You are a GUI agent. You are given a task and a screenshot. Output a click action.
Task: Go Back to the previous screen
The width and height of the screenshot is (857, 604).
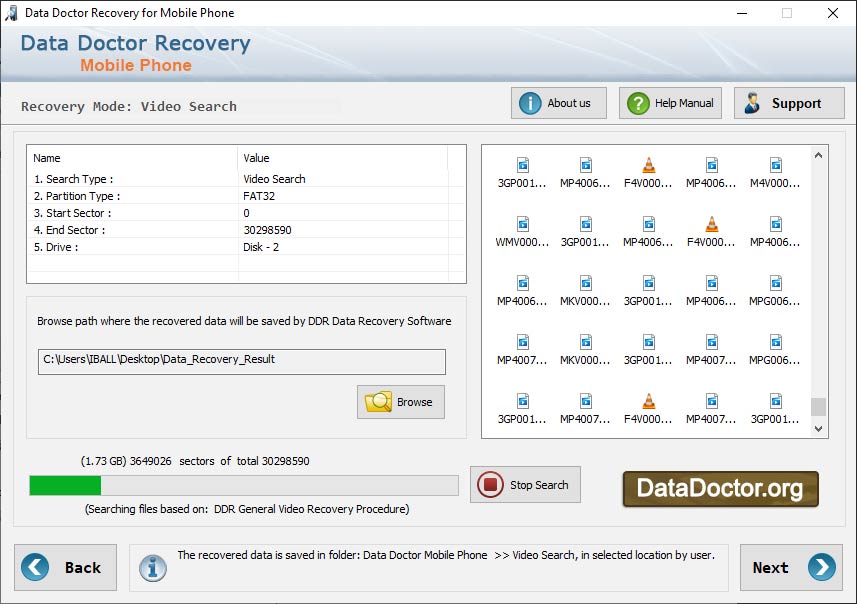tap(65, 567)
